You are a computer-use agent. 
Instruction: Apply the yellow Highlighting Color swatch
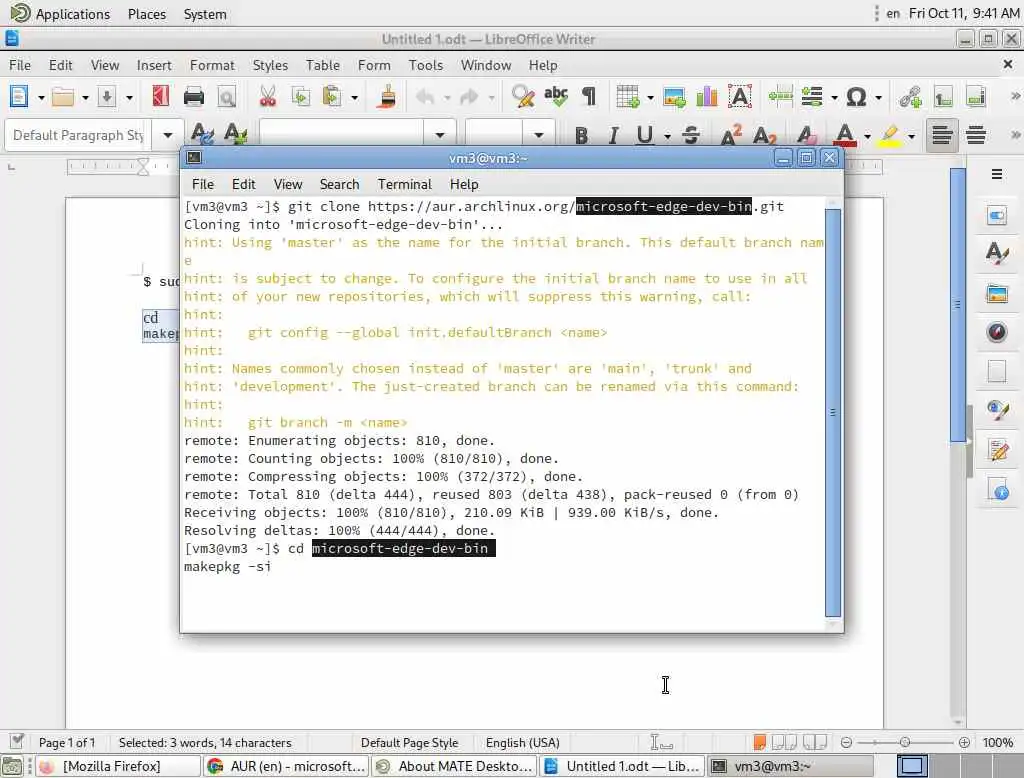click(x=889, y=135)
